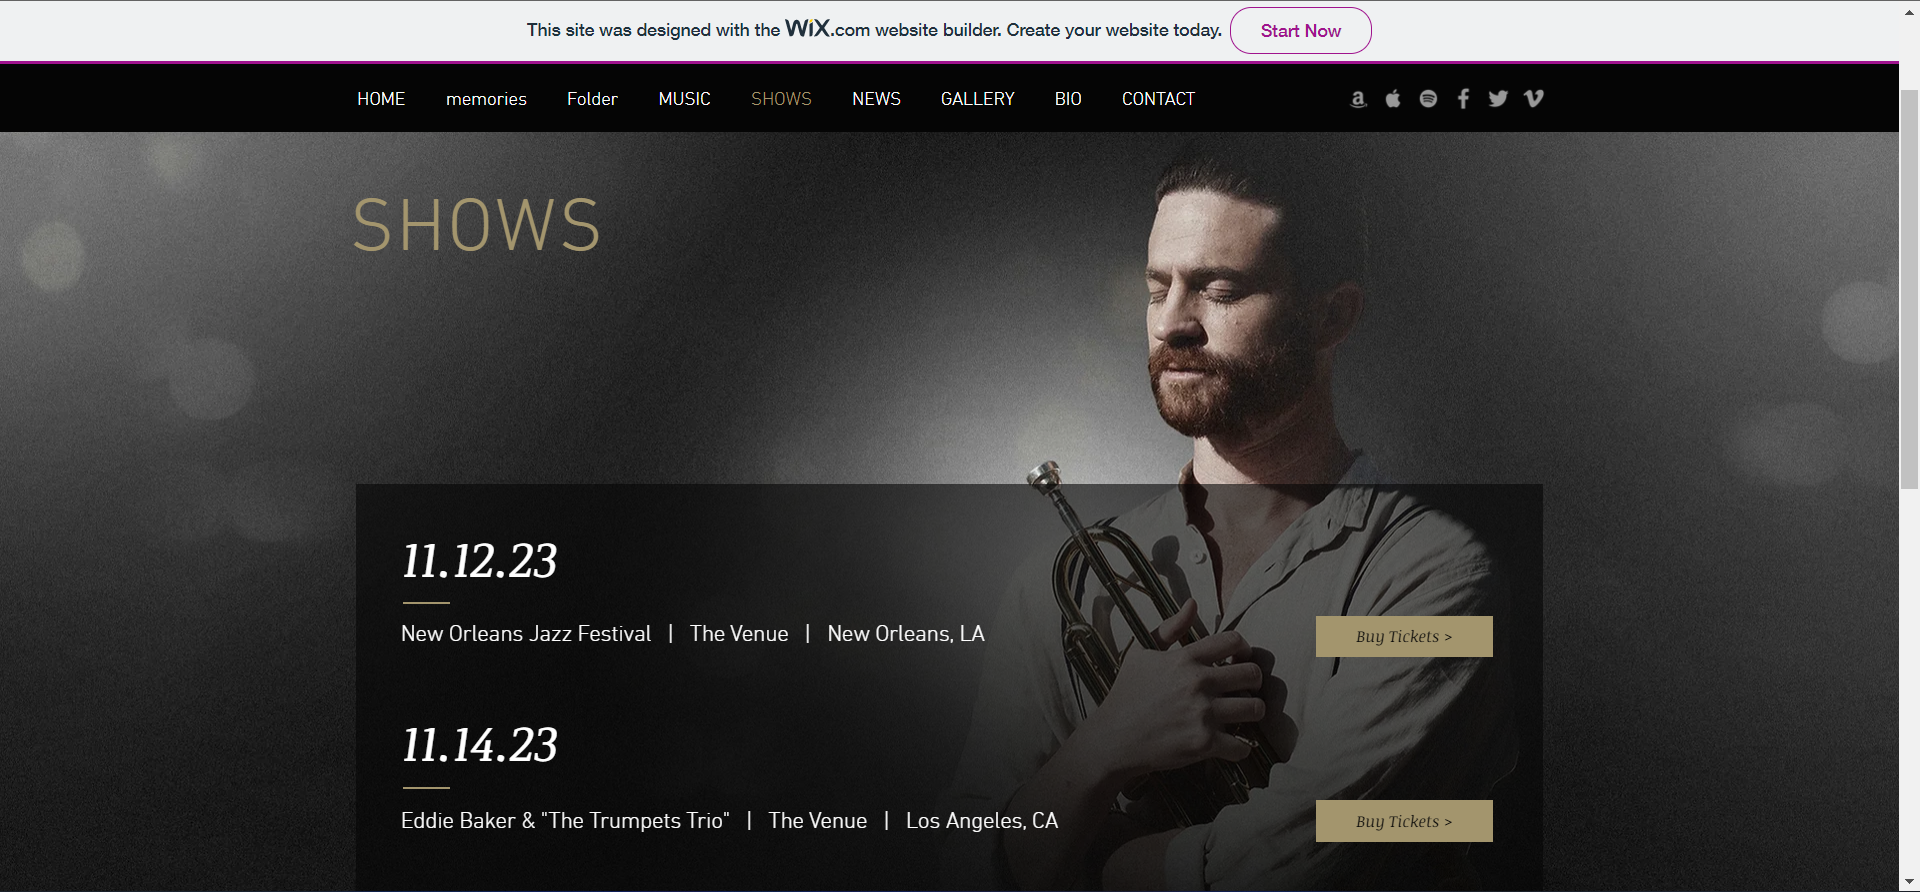This screenshot has width=1920, height=892.
Task: Visit the Twitter bird icon link
Action: (x=1498, y=99)
